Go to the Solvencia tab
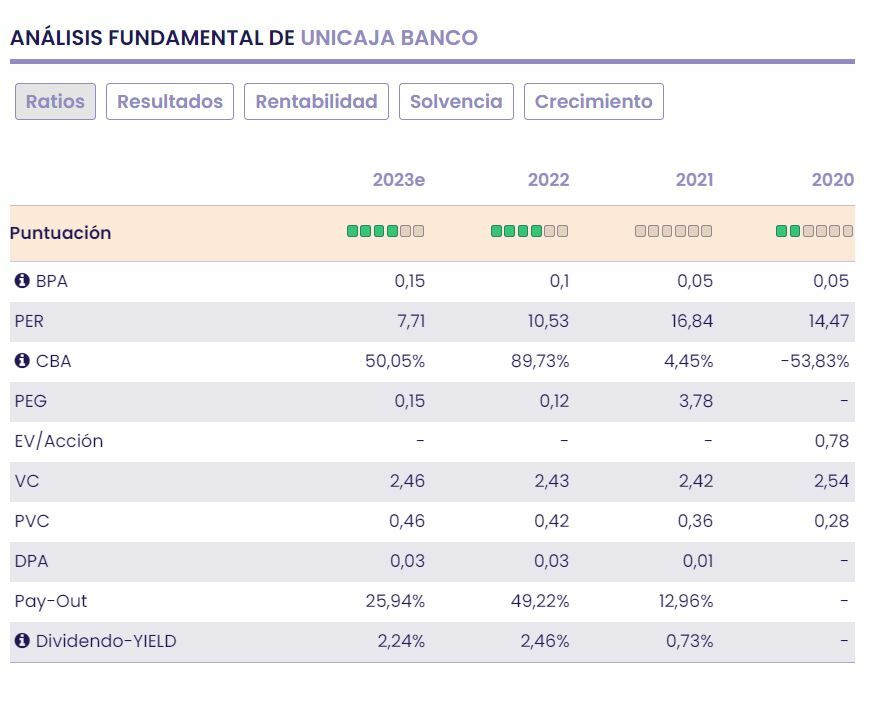This screenshot has height=703, width=871. tap(456, 102)
